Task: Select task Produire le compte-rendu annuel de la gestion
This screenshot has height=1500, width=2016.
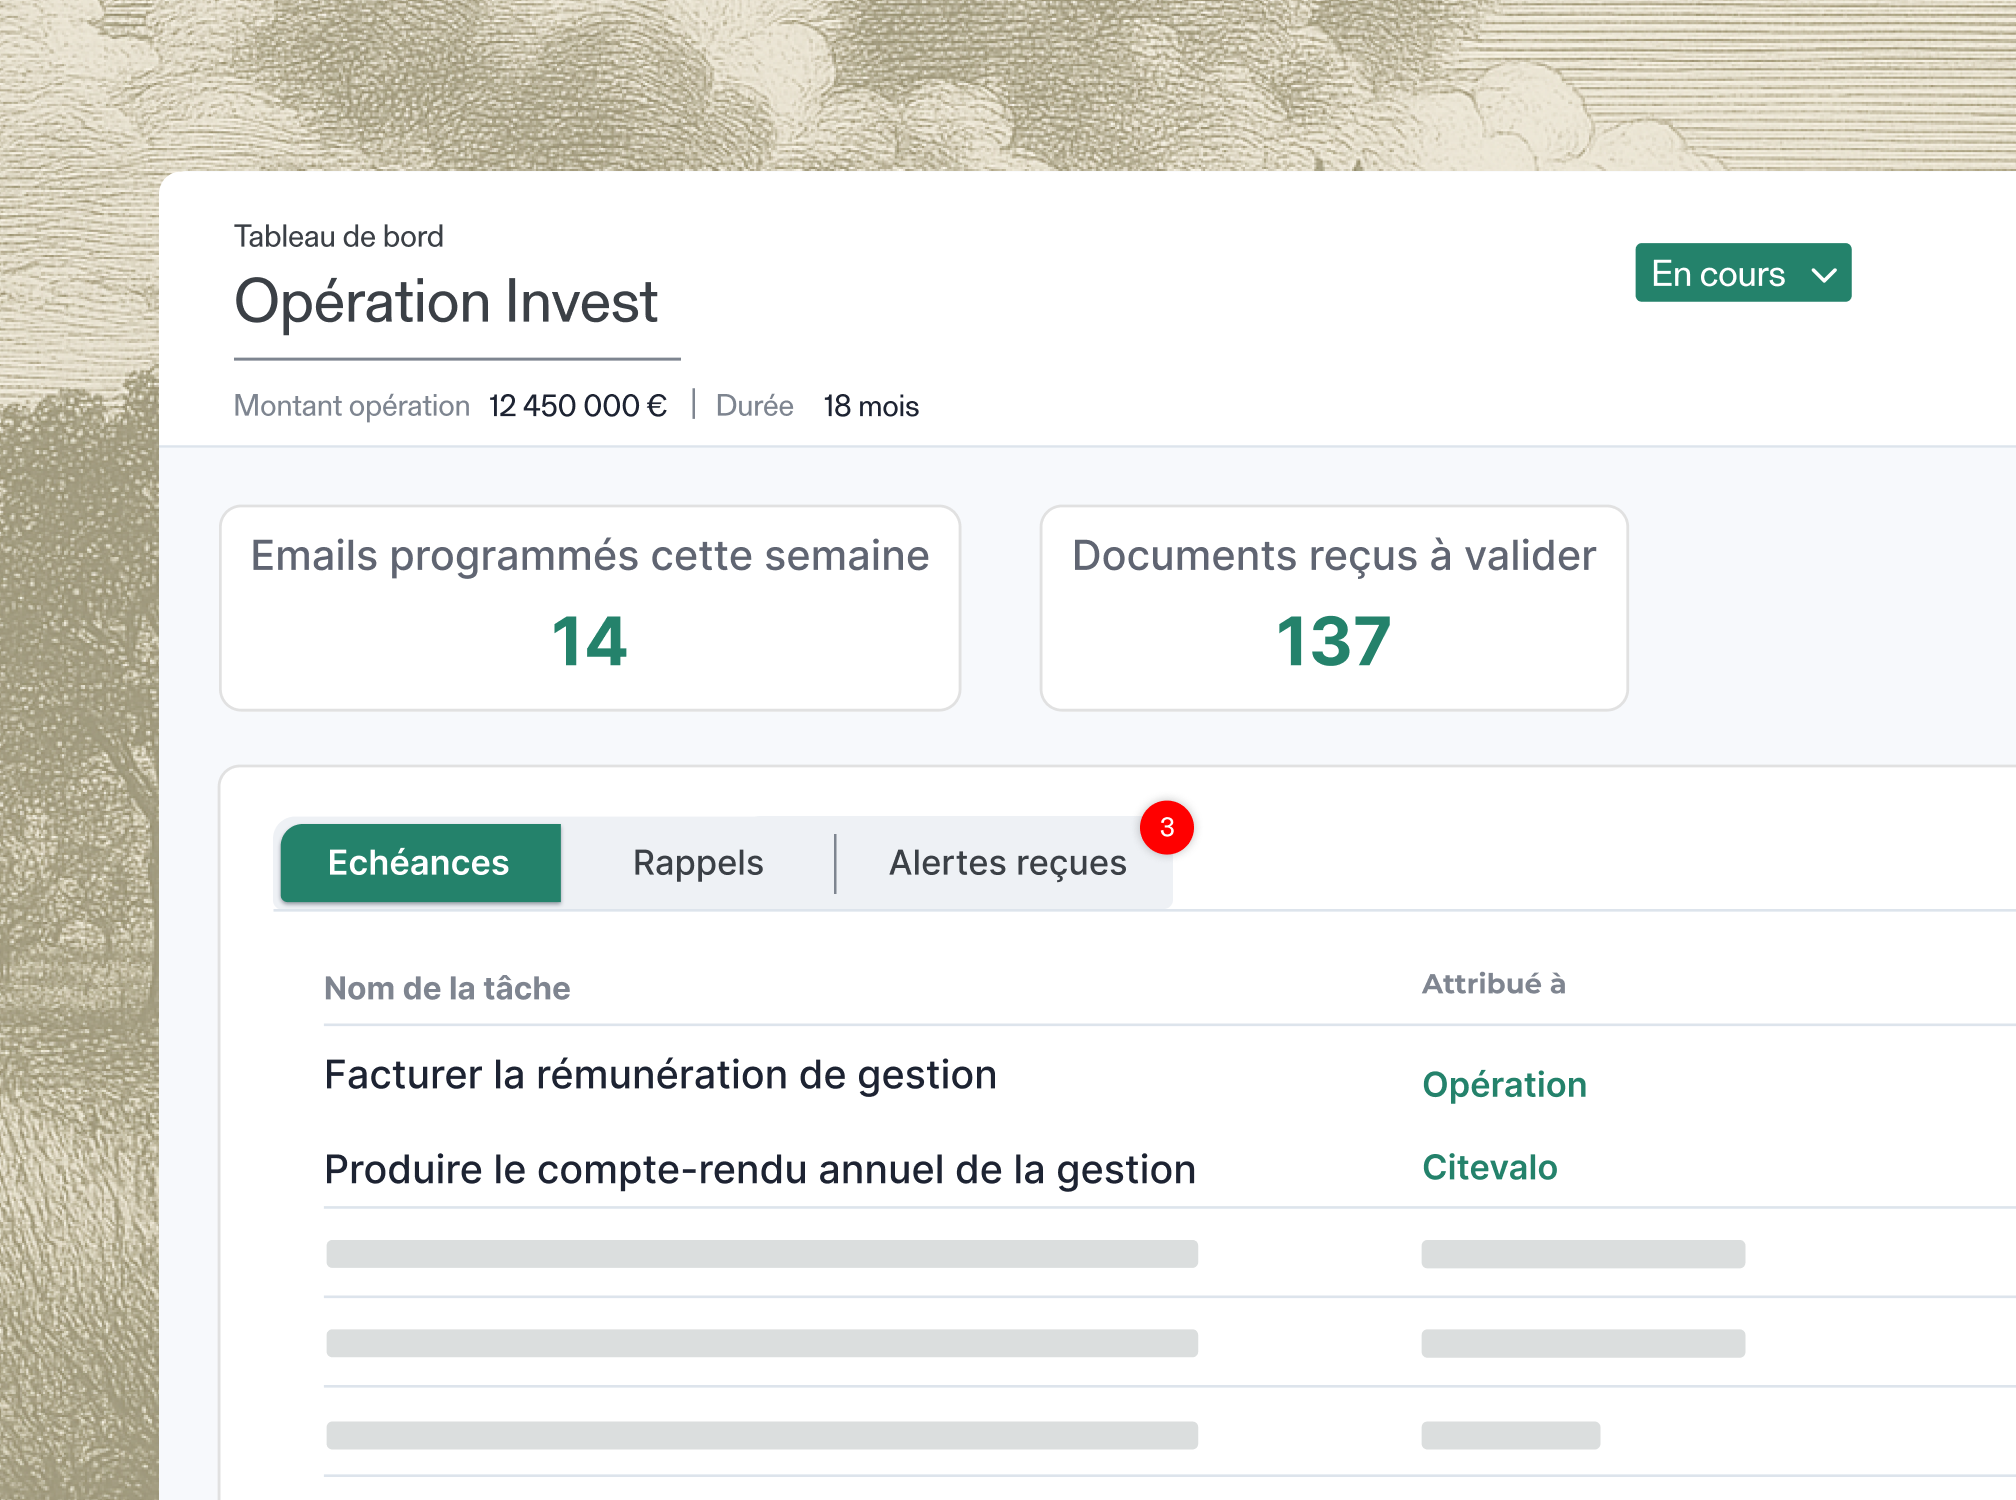Action: click(760, 1170)
